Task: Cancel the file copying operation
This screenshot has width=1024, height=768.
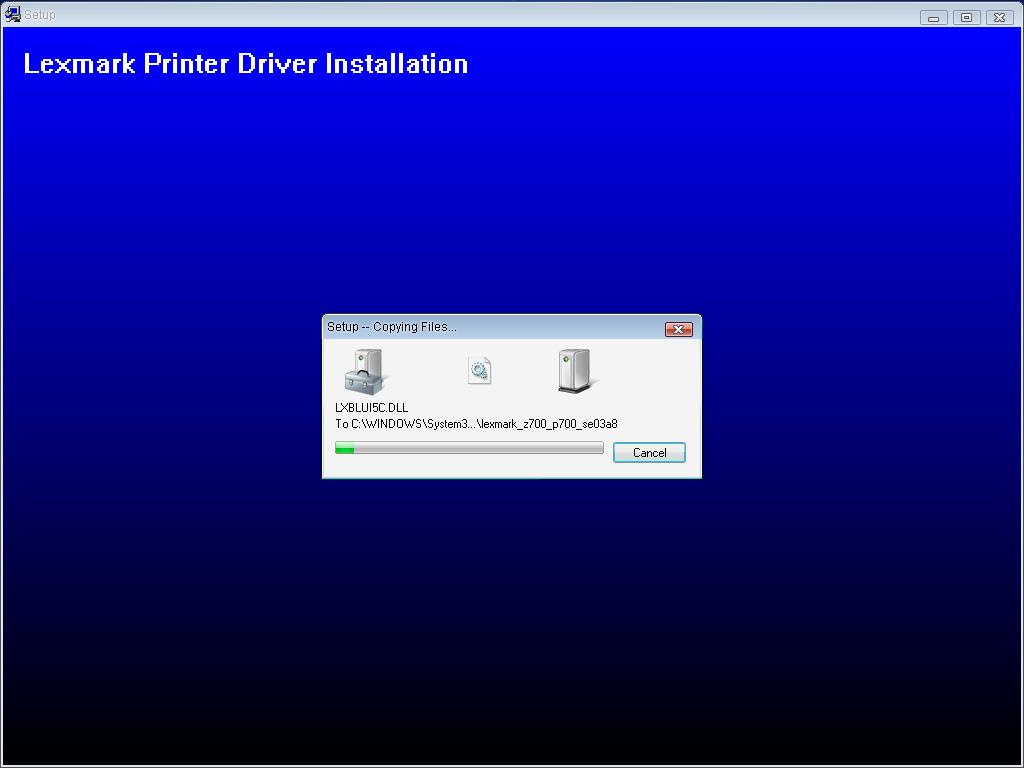Action: [649, 453]
